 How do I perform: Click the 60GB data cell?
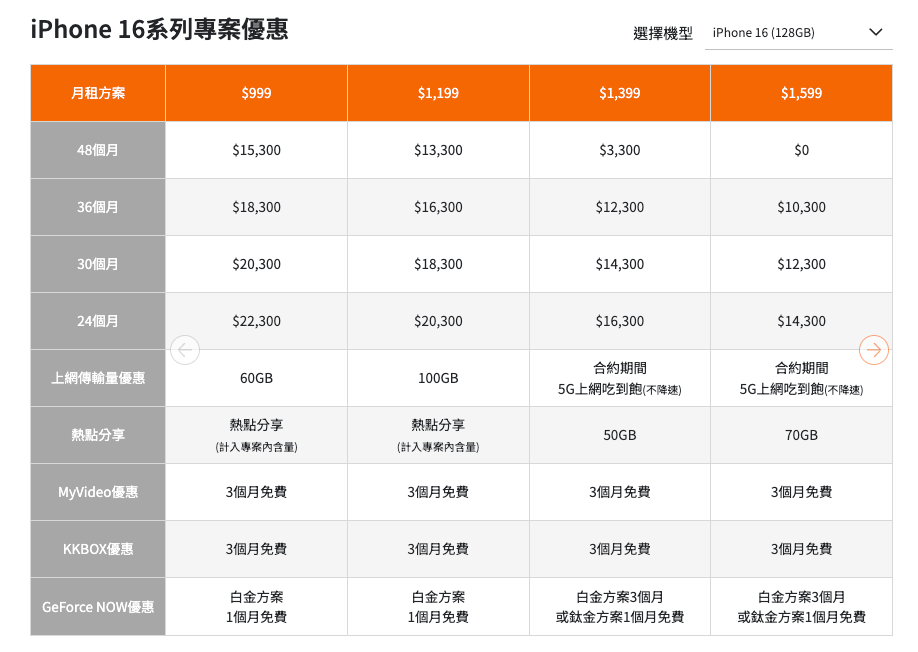click(256, 378)
